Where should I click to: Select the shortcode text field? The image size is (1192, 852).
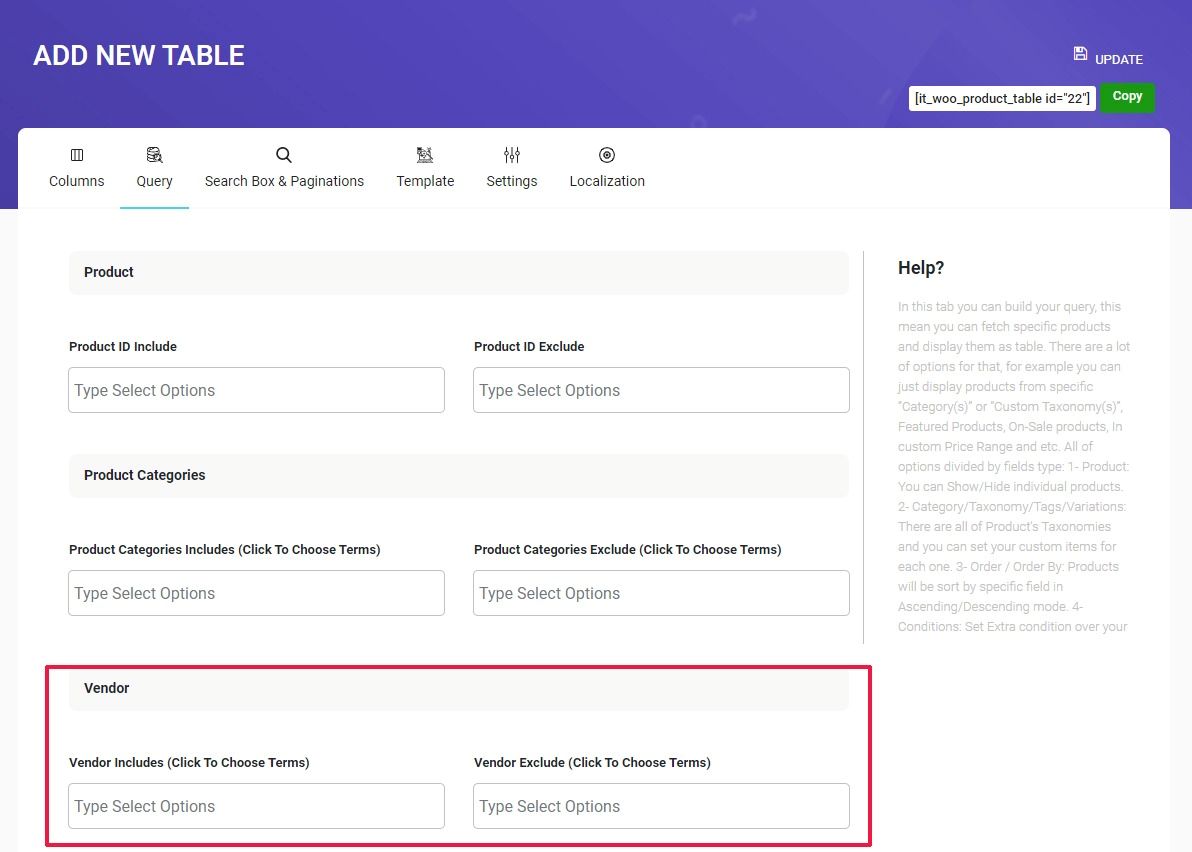coord(1001,97)
